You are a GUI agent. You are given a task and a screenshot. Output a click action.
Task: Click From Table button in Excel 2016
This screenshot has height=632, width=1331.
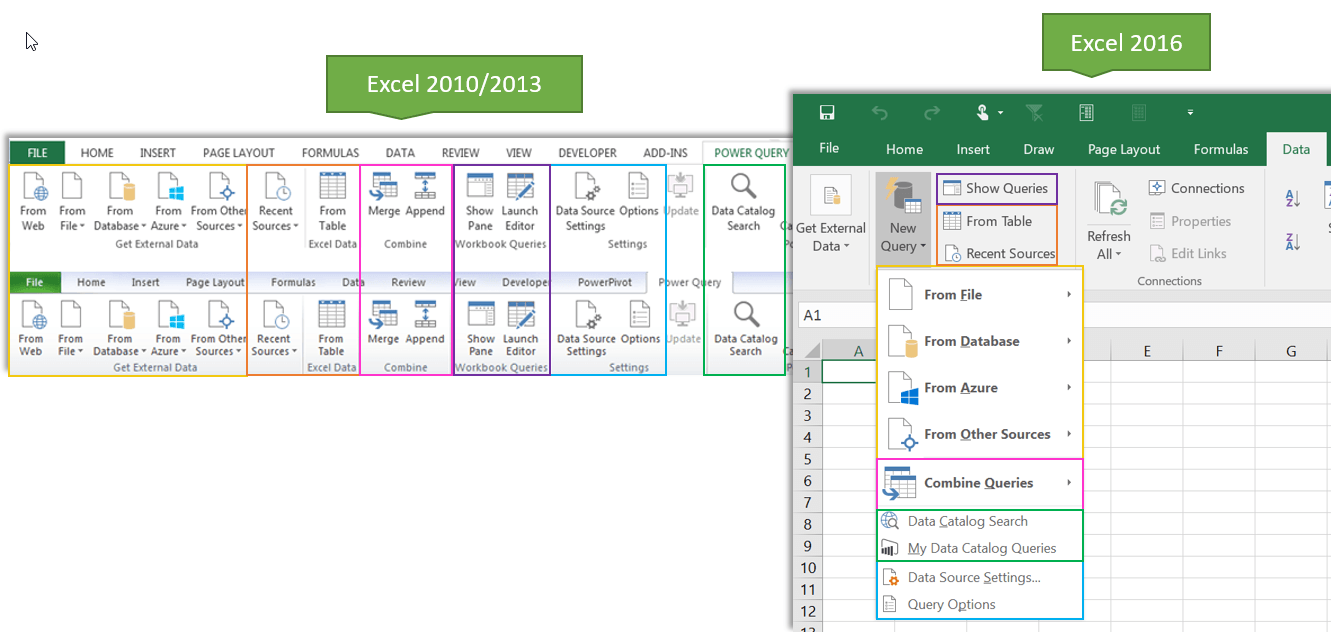(988, 221)
